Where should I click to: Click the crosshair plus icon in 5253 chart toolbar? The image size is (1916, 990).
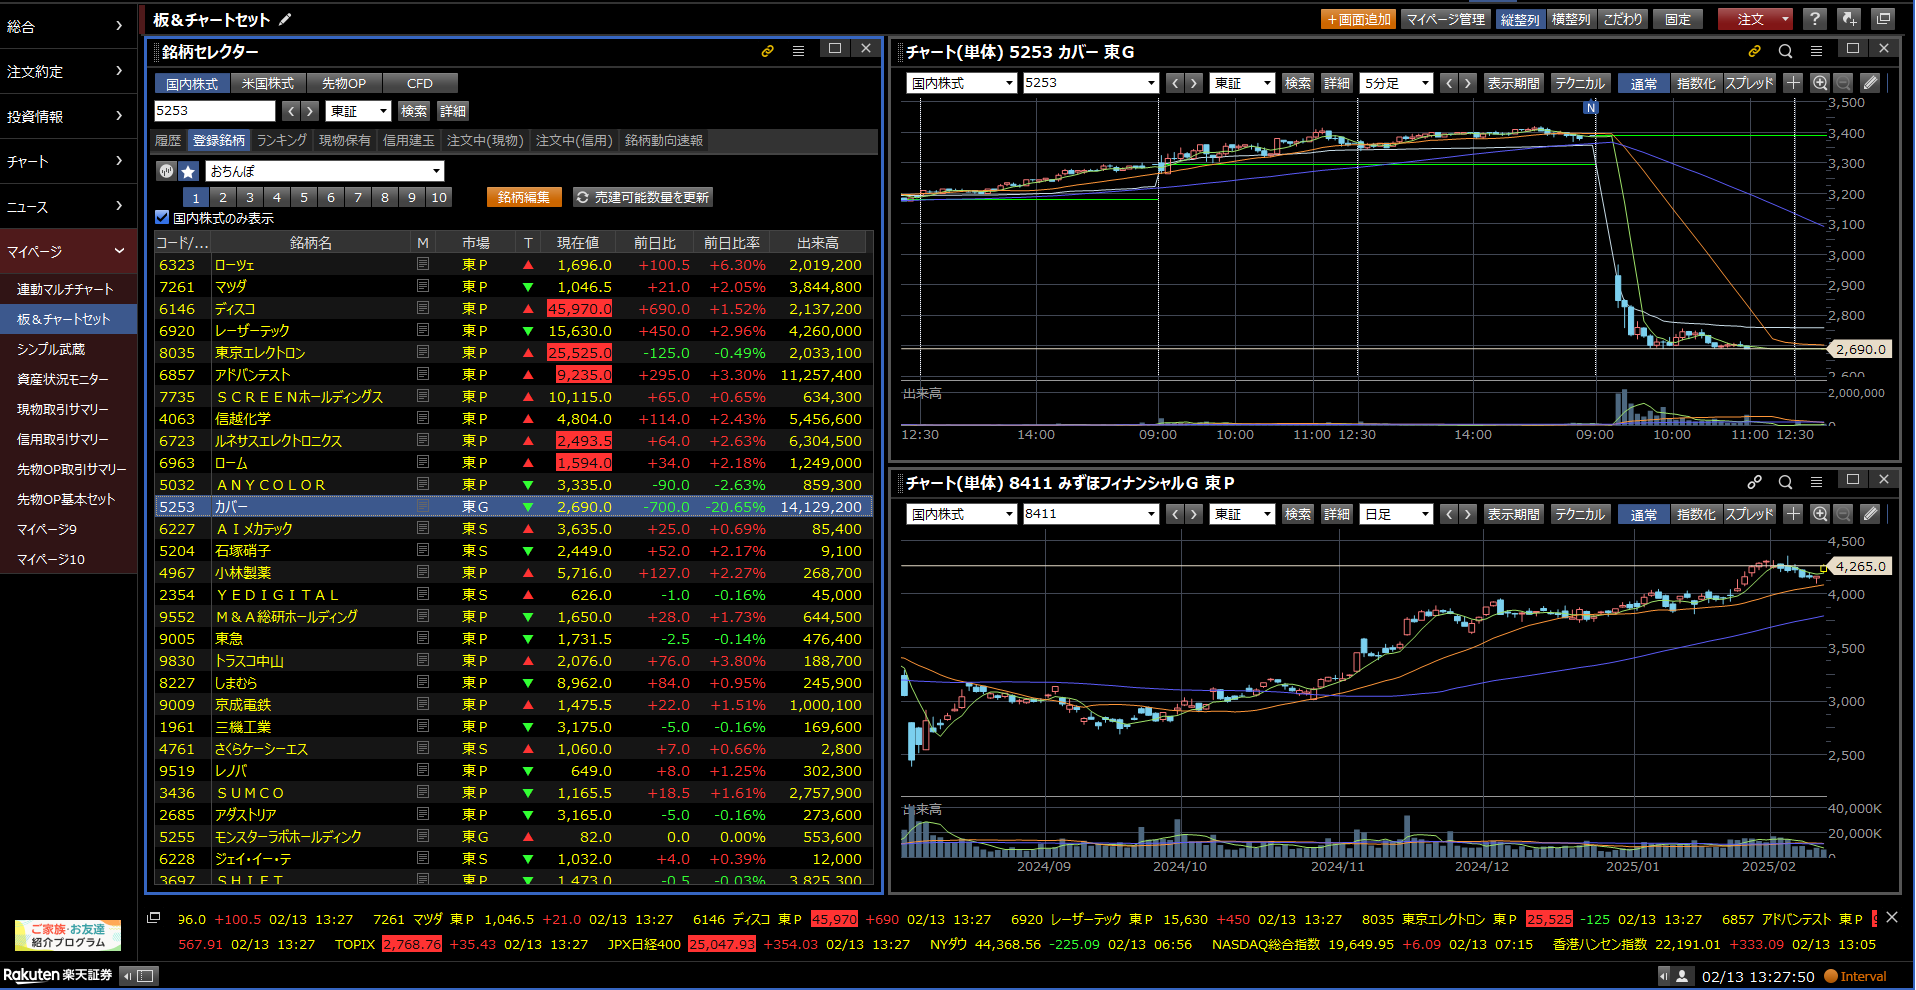click(1793, 83)
